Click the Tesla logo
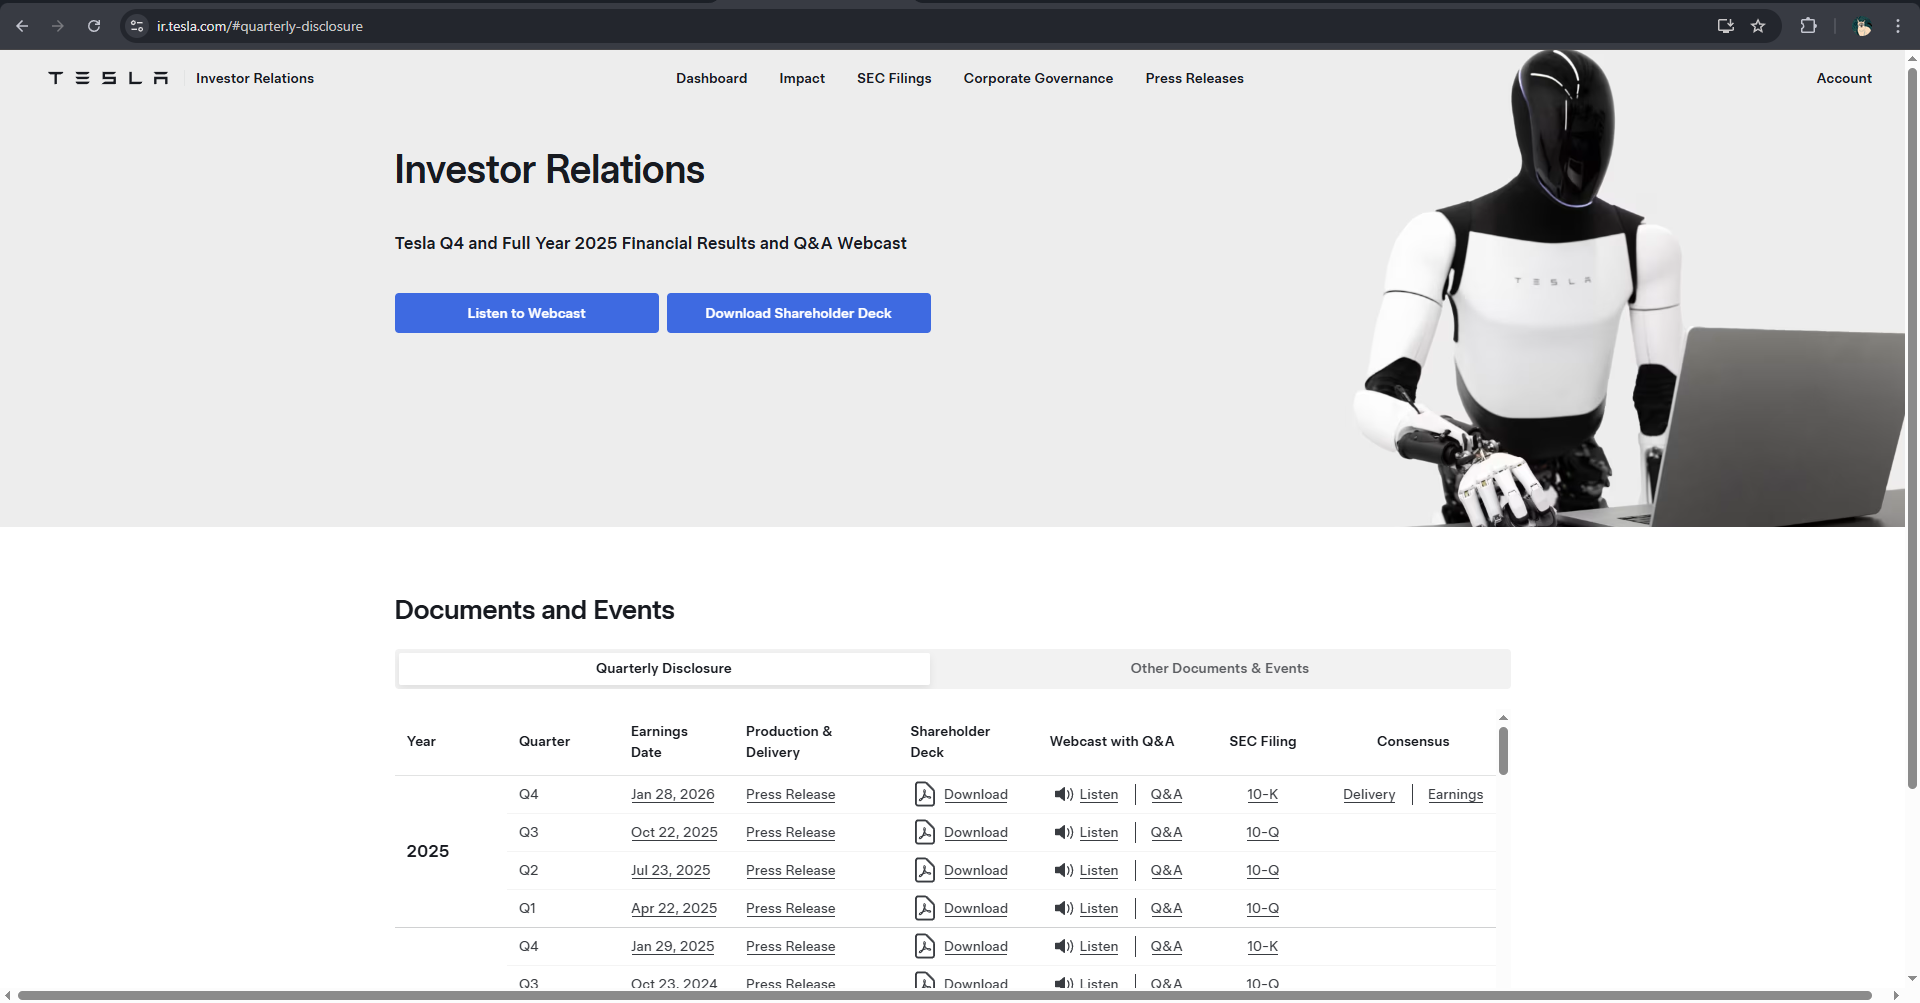Screen dimensions: 1920x1003 point(108,78)
